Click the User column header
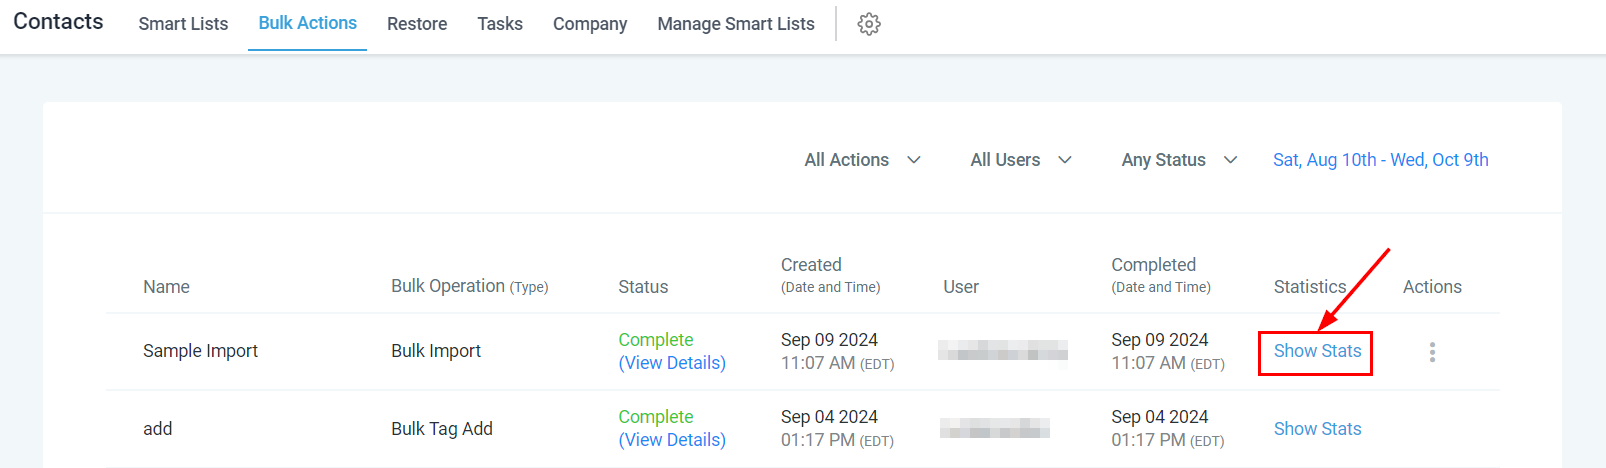1606x468 pixels. click(x=961, y=287)
